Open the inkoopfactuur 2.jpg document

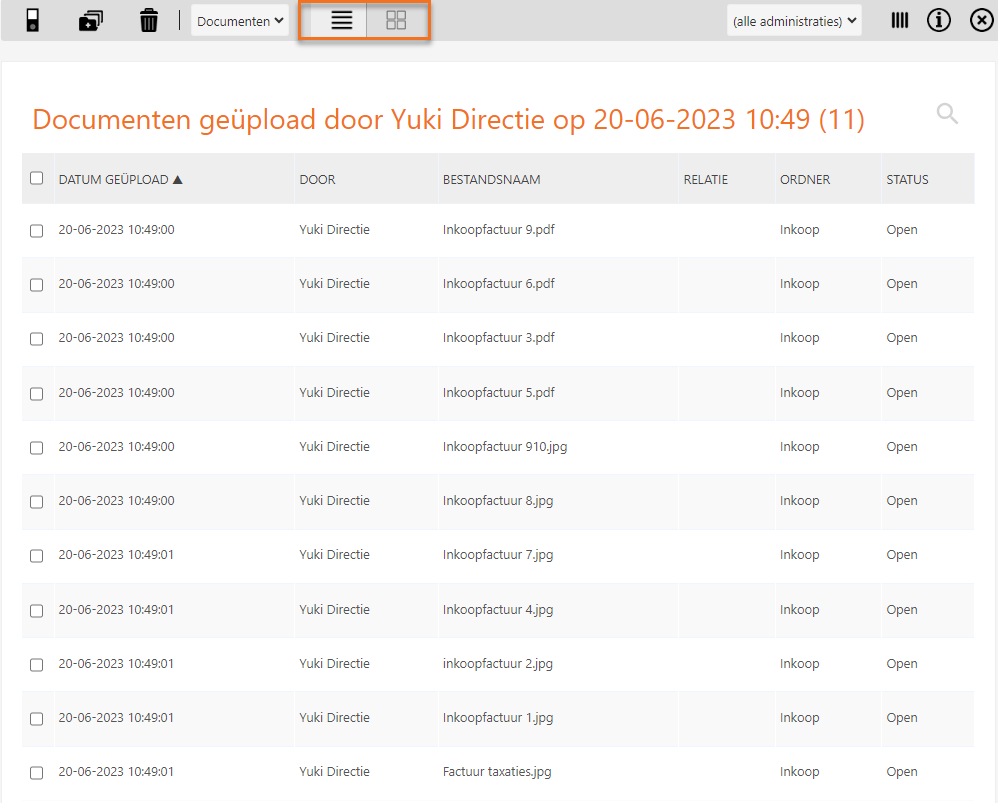pyautogui.click(x=497, y=664)
